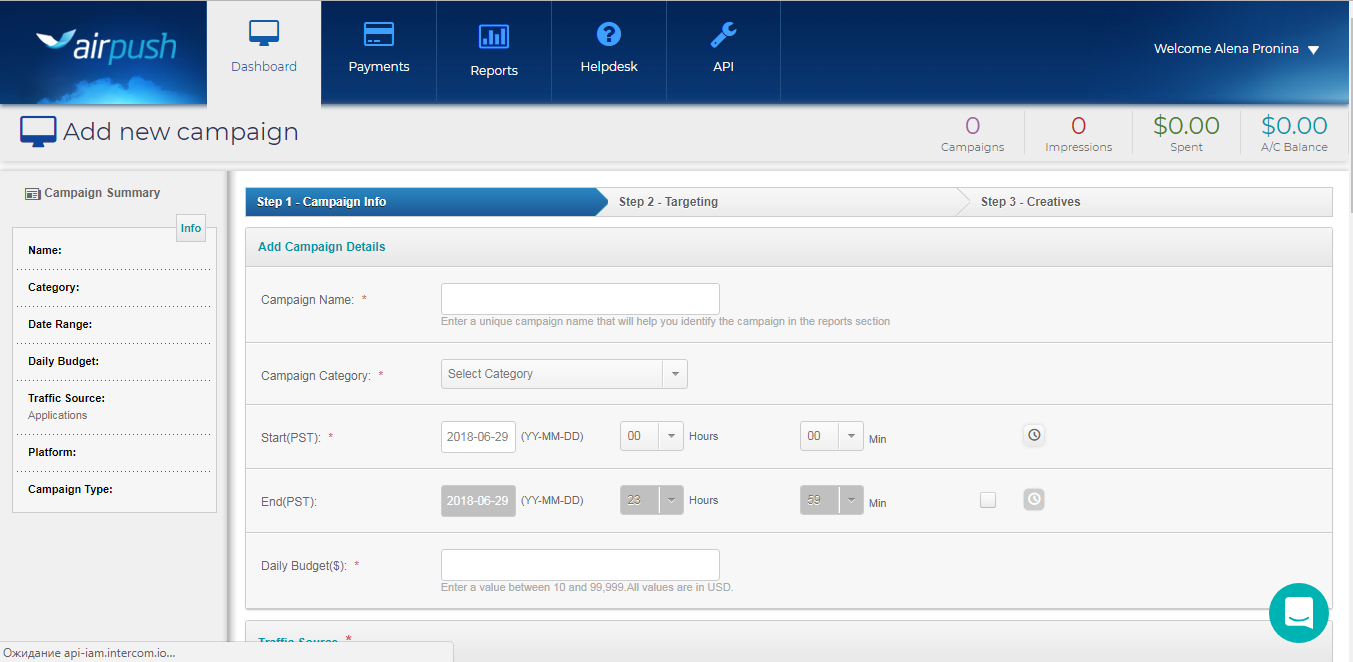Click the Campaign Name input field
This screenshot has width=1353, height=662.
[x=580, y=299]
